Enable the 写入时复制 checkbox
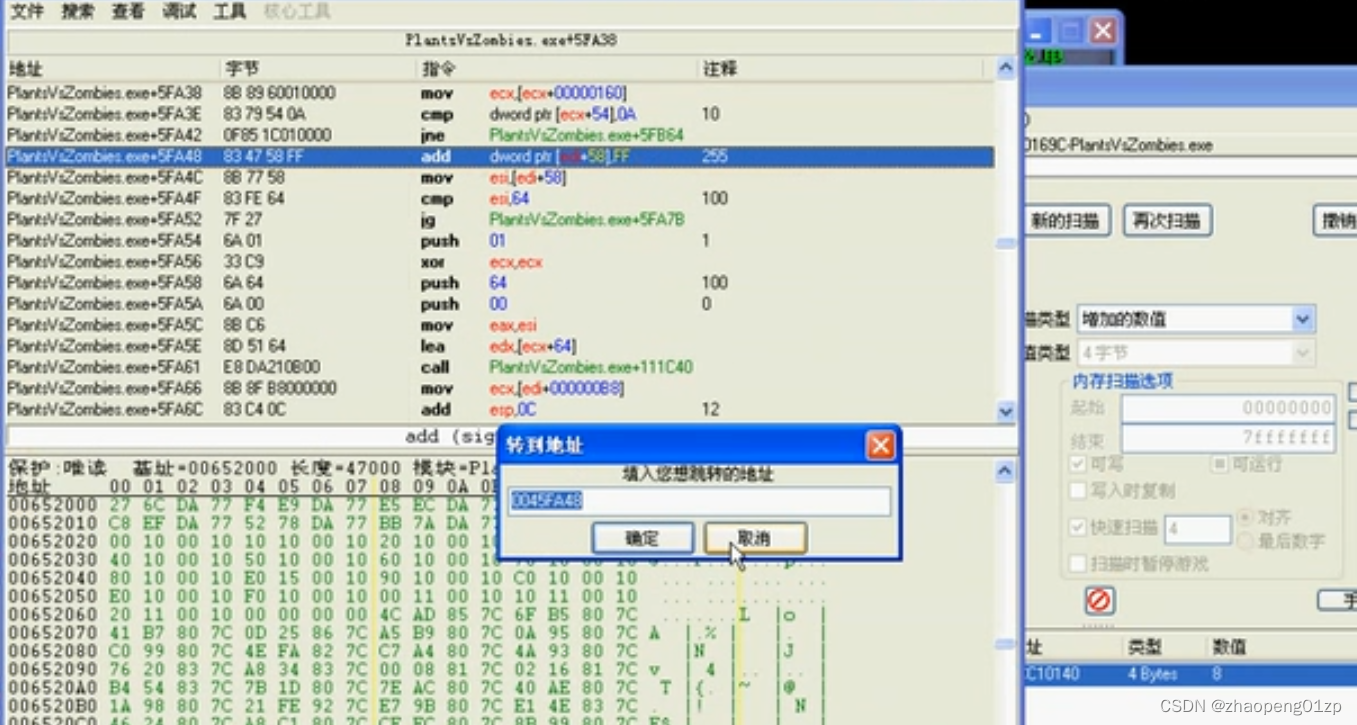This screenshot has height=725, width=1357. (1077, 491)
